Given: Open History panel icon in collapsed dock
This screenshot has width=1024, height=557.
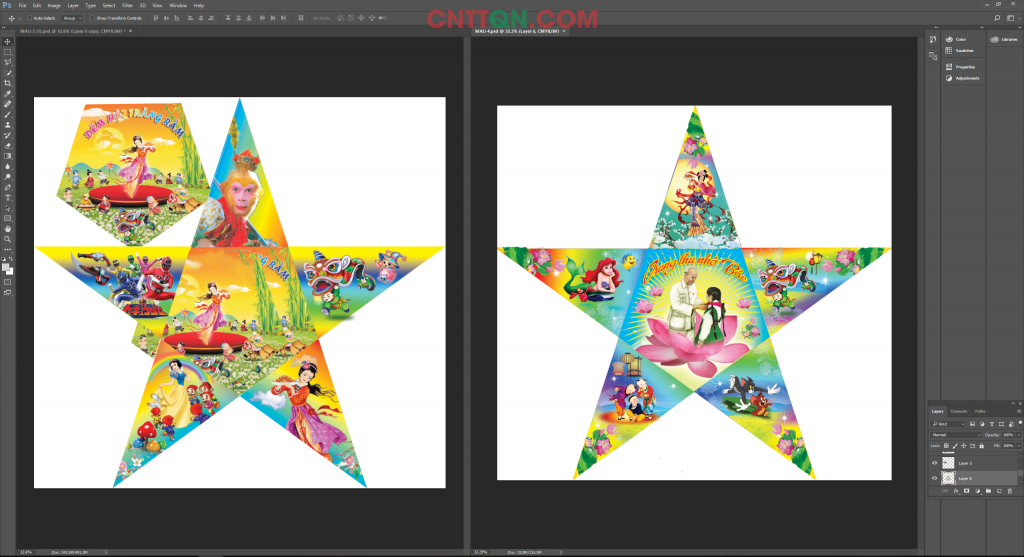Looking at the screenshot, I should 933,40.
